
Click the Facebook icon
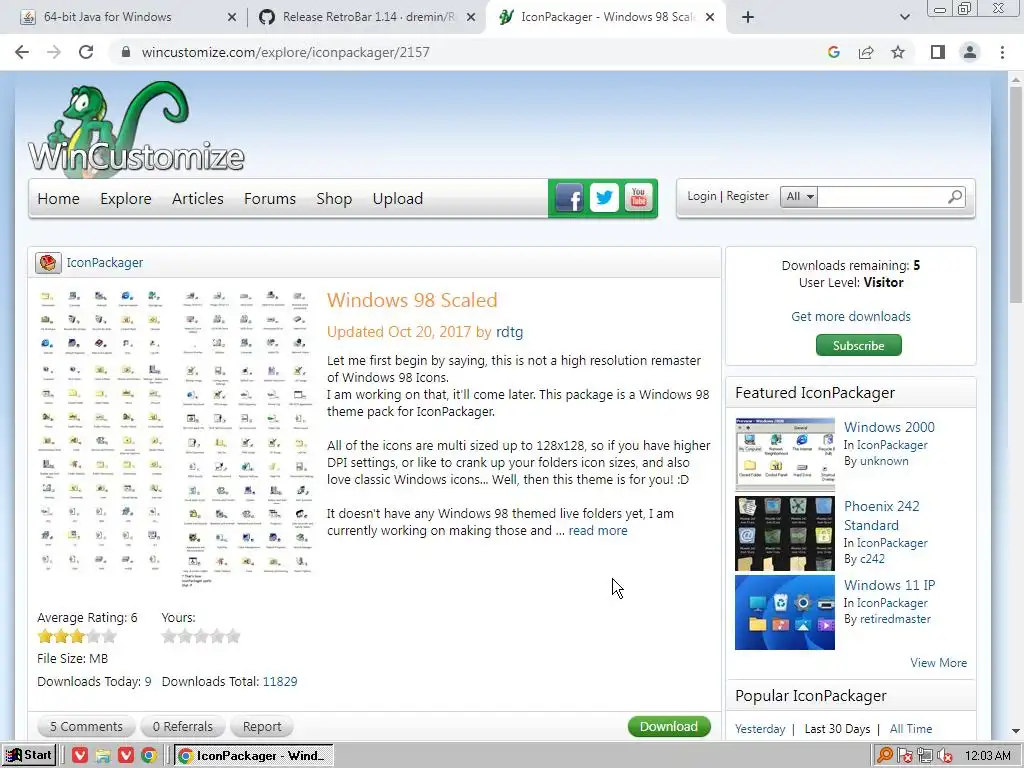pyautogui.click(x=569, y=198)
